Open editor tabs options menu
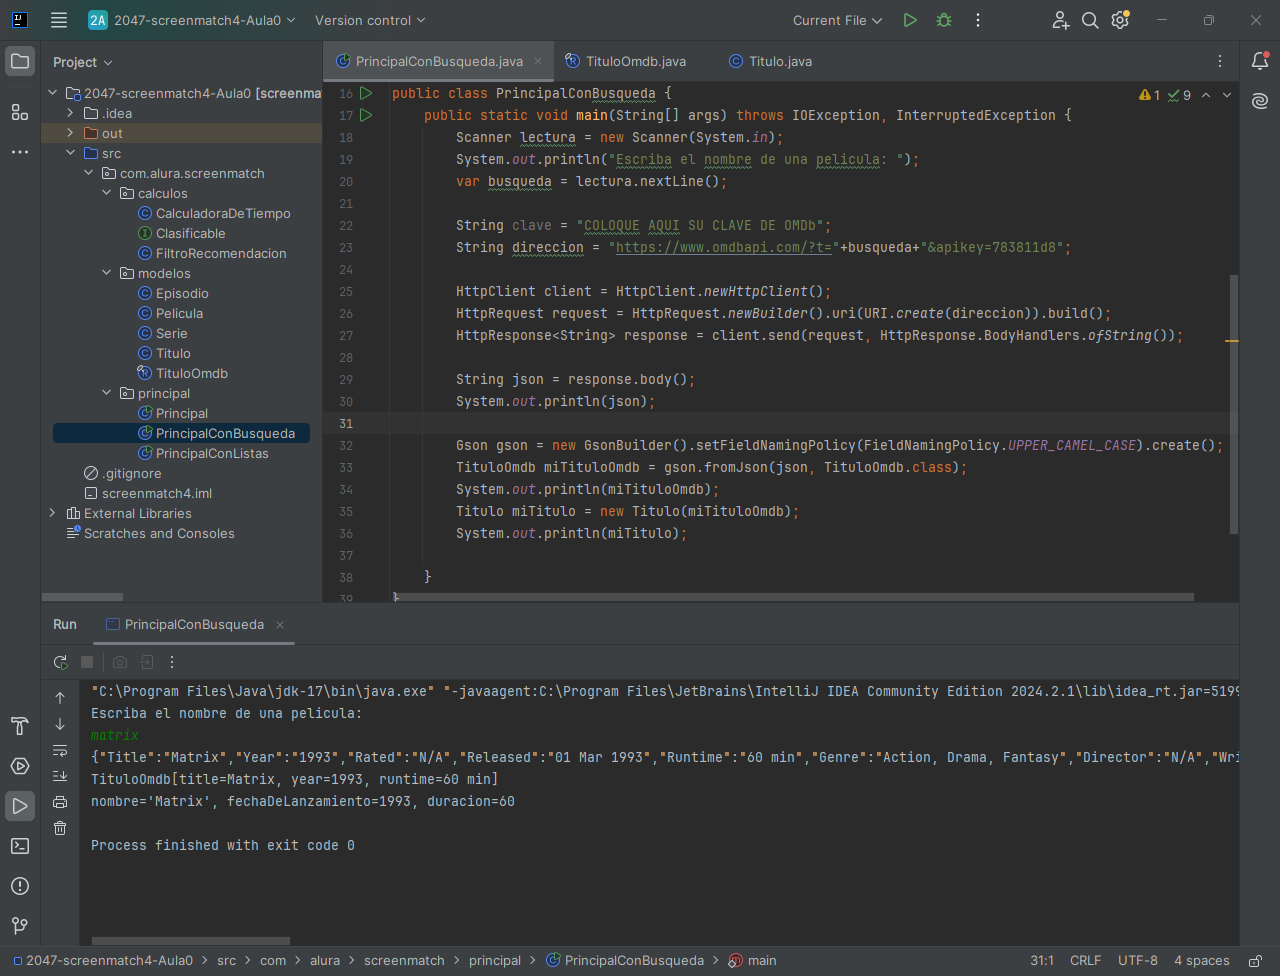 (x=1220, y=61)
